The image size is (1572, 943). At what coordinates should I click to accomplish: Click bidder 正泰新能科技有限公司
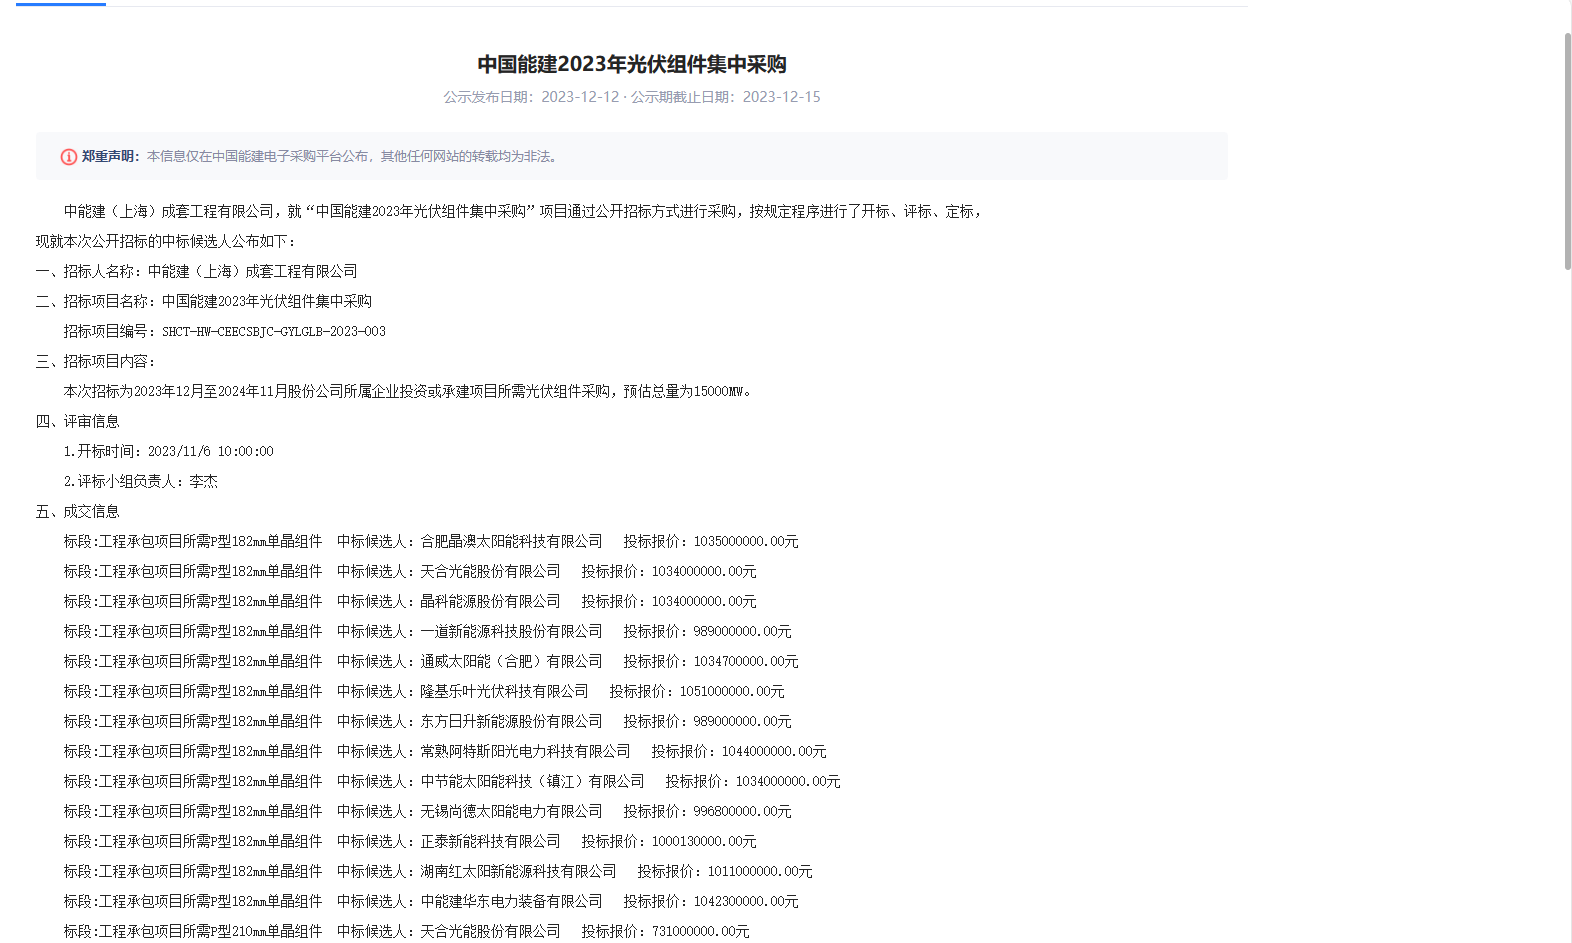point(490,841)
